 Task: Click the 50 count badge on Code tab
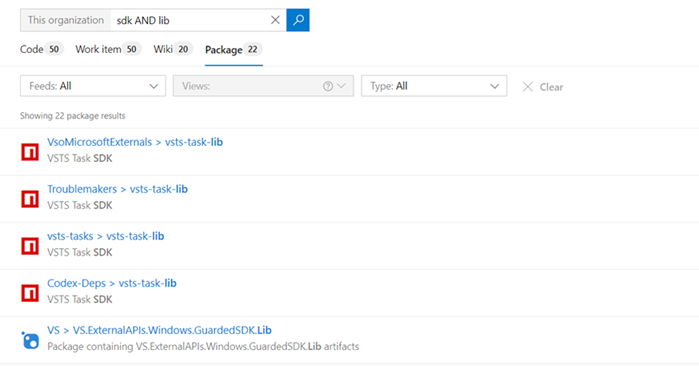point(54,49)
